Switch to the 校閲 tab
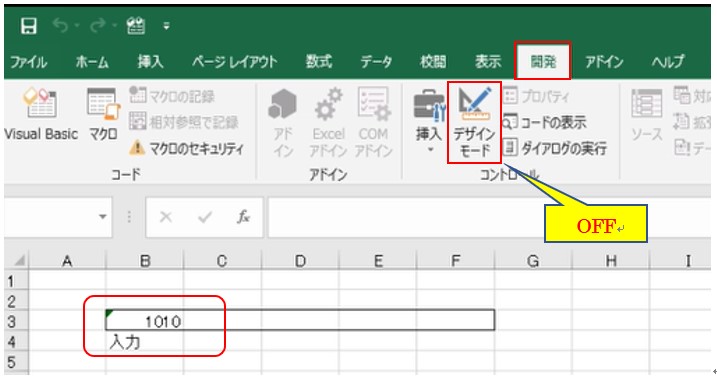 pyautogui.click(x=433, y=62)
